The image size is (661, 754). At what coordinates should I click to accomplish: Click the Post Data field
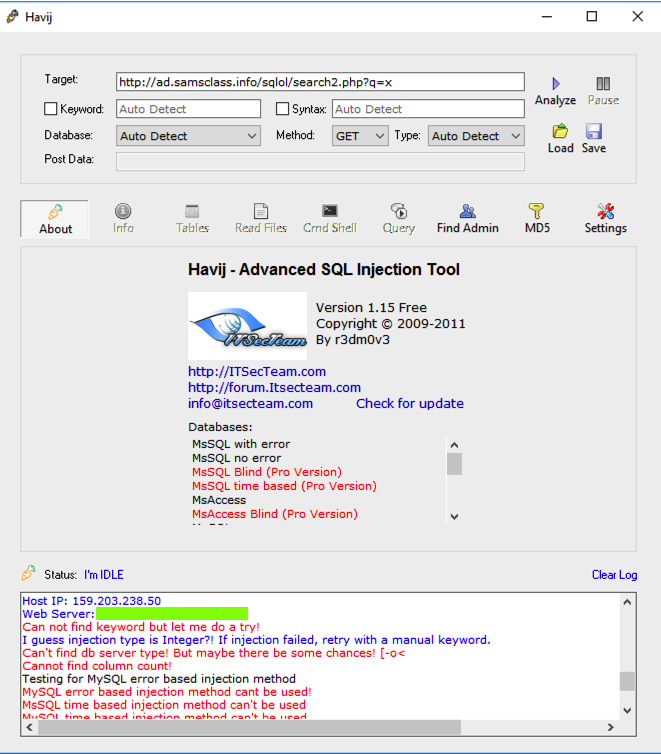(320, 162)
